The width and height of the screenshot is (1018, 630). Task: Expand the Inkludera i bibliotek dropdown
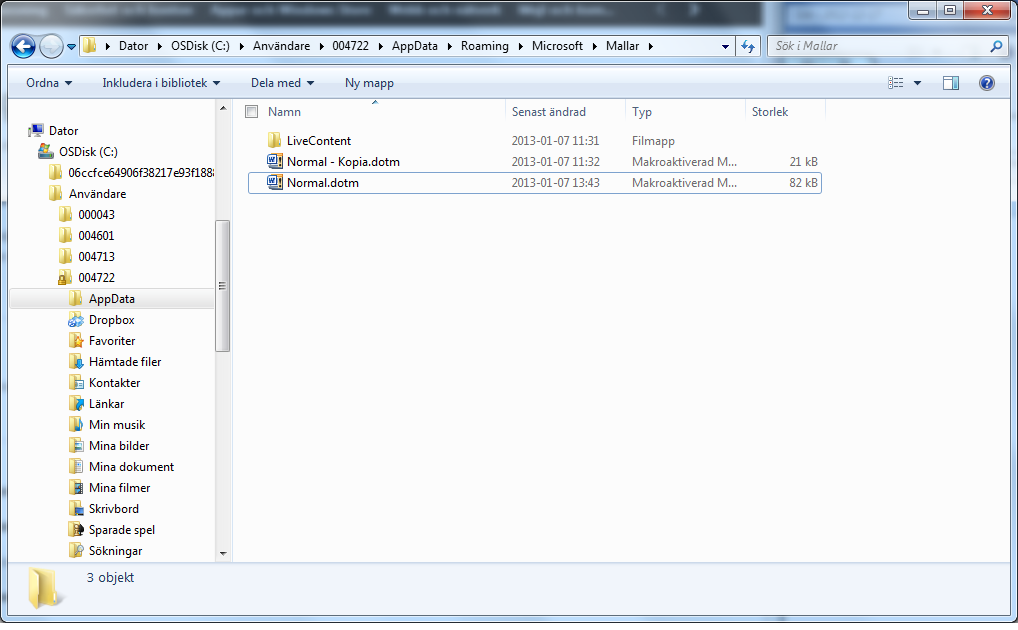click(161, 83)
